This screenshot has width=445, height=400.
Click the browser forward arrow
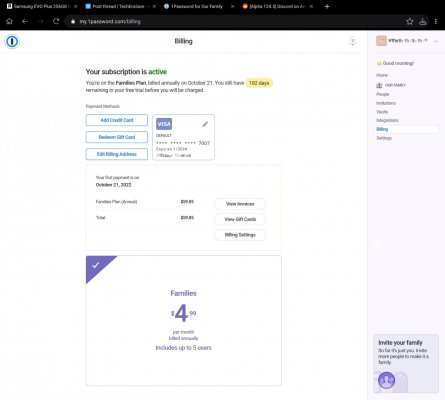(41, 21)
